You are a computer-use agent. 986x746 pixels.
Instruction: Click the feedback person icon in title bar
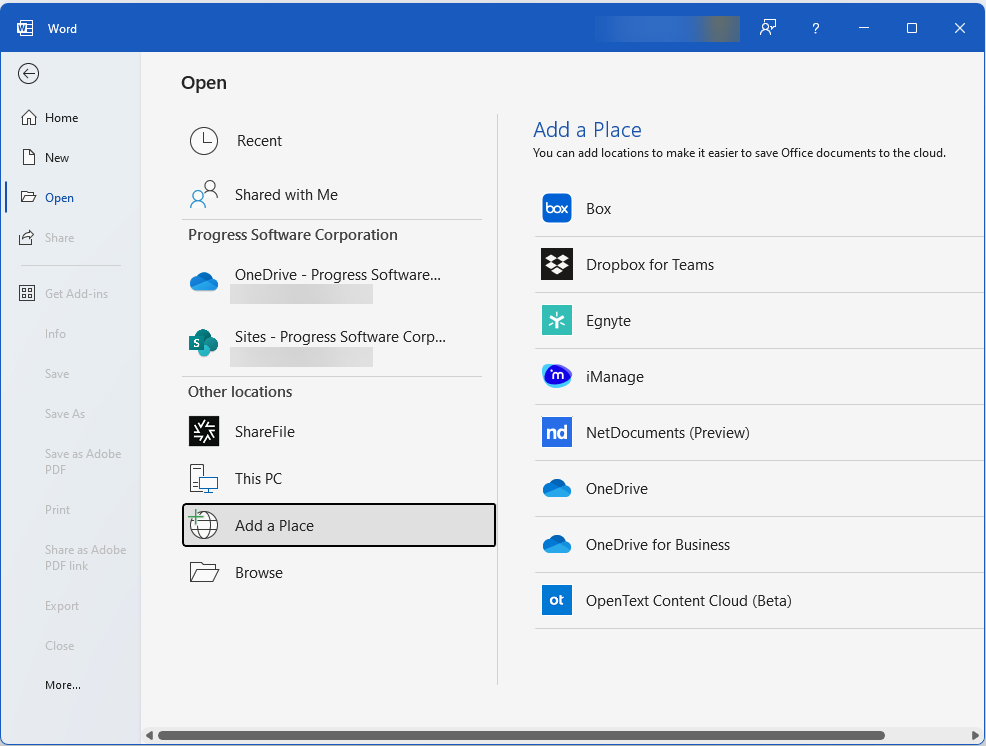768,28
